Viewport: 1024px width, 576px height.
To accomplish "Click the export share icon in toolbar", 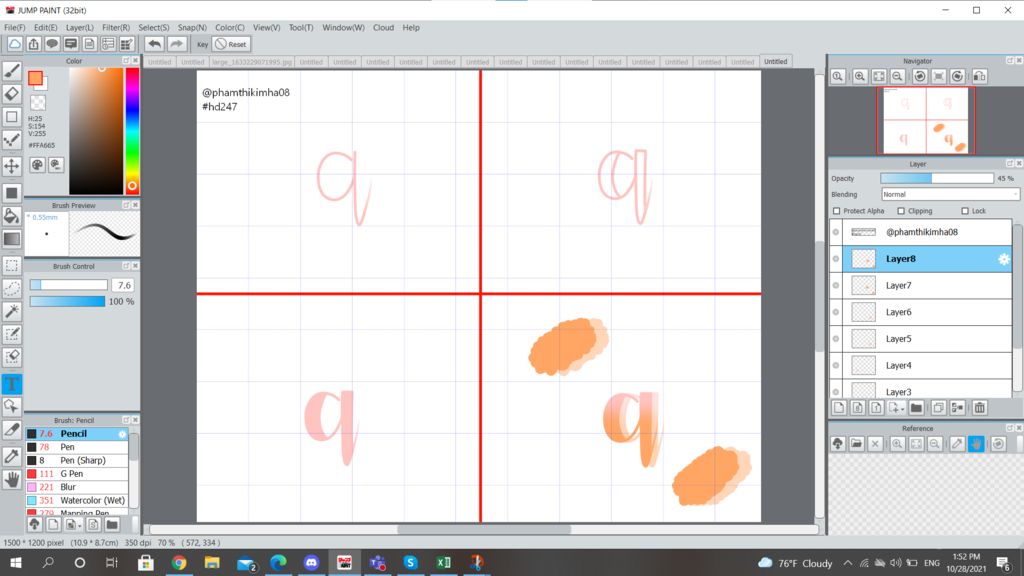I will (33, 44).
